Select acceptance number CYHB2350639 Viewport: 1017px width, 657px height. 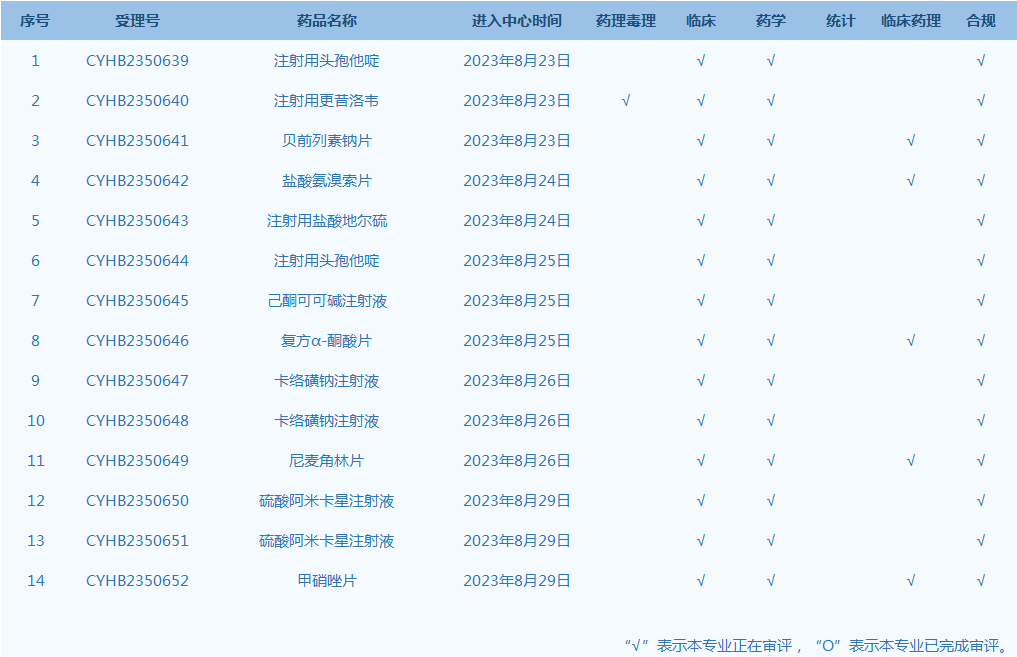138,61
